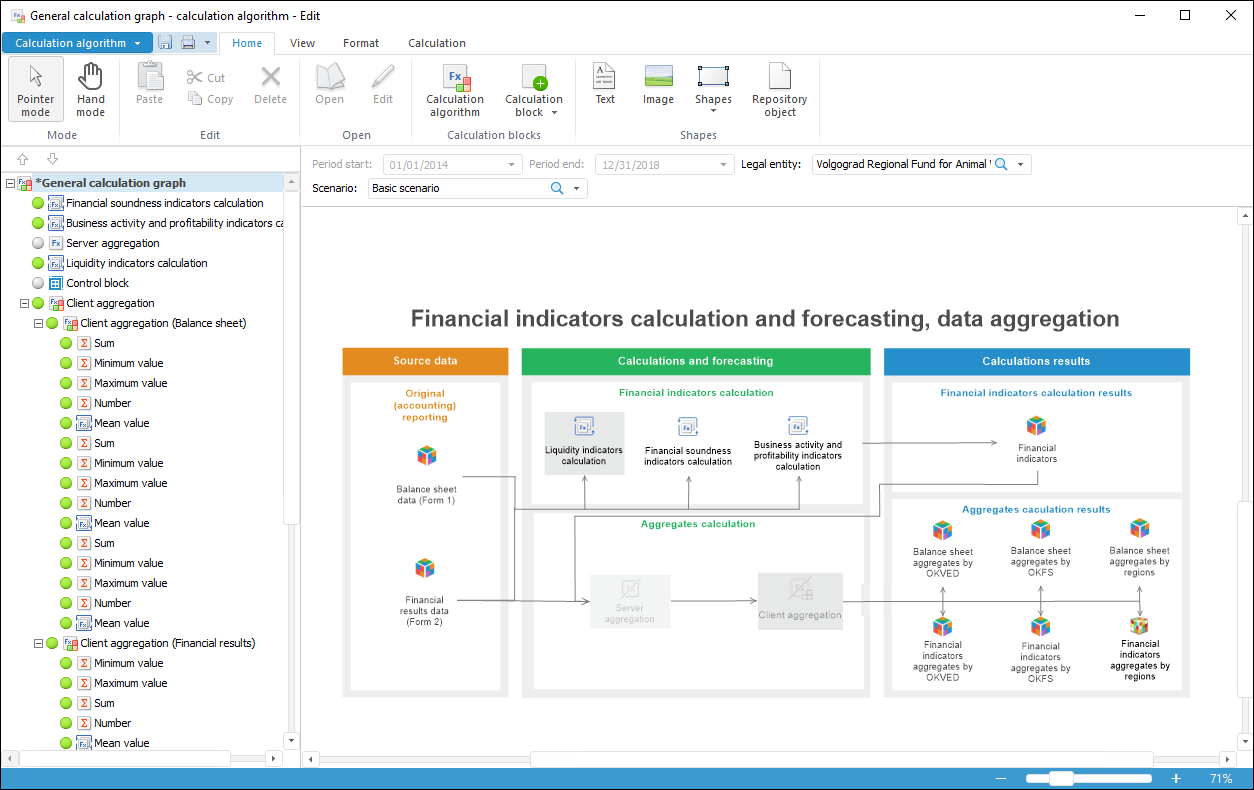Toggle status circle of Business activity indicators
1254x790 pixels.
tap(38, 223)
